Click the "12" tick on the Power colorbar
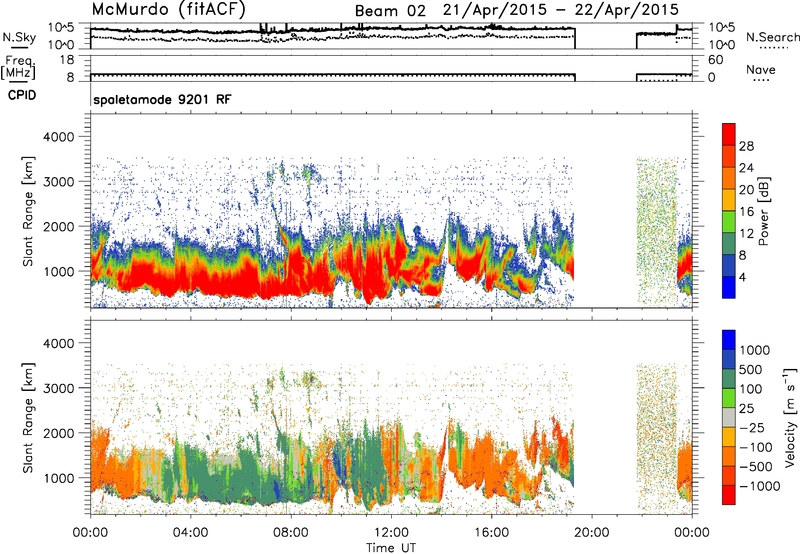 tap(746, 234)
